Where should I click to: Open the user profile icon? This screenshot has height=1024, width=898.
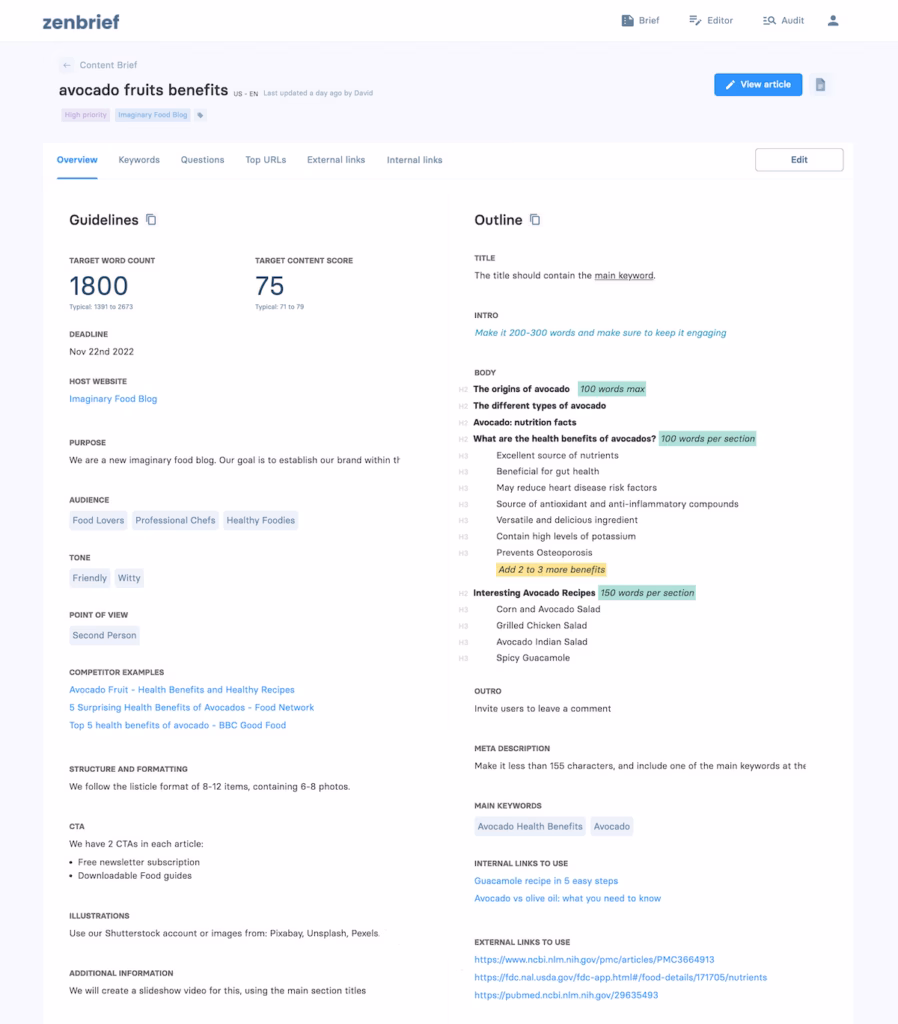833,20
